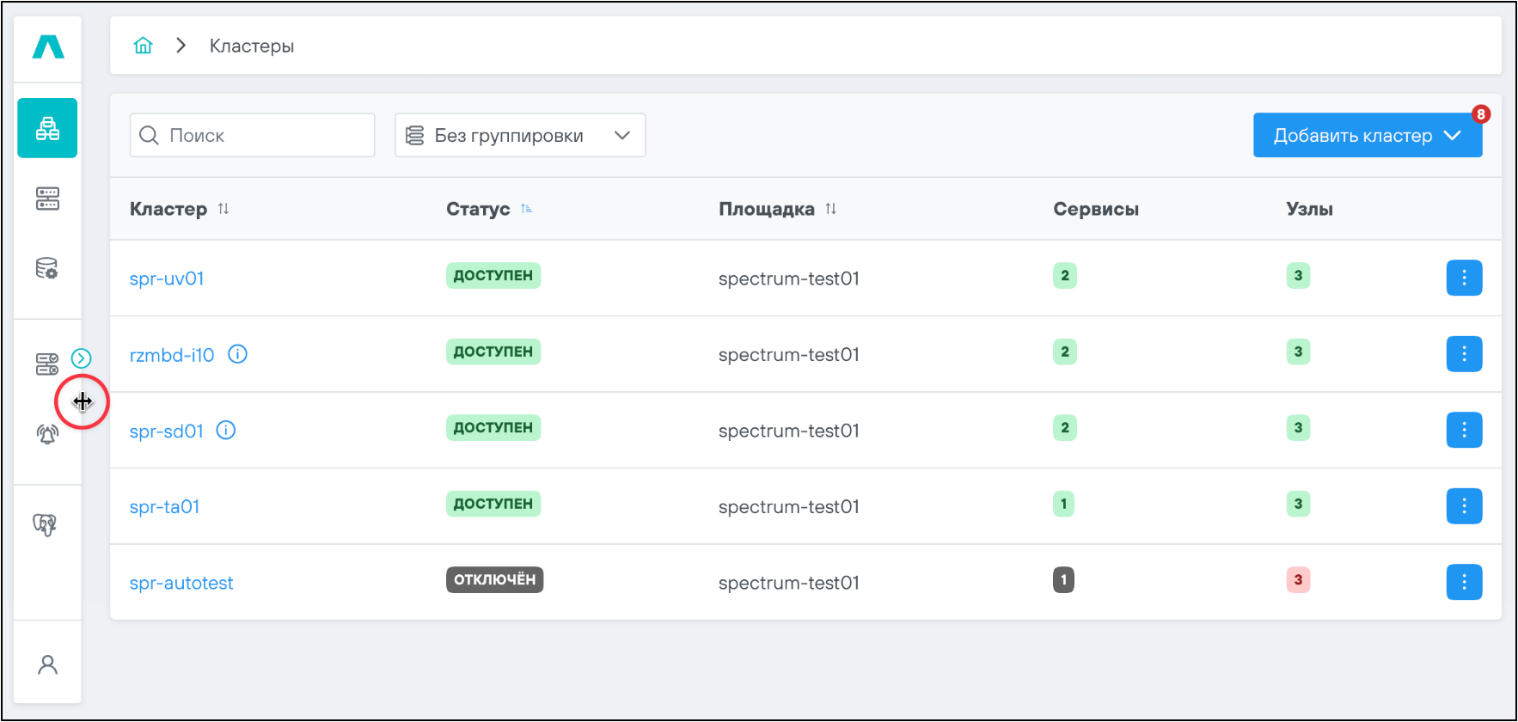1518x722 pixels.
Task: Sort table by 'Площадка' column
Action: click(830, 209)
